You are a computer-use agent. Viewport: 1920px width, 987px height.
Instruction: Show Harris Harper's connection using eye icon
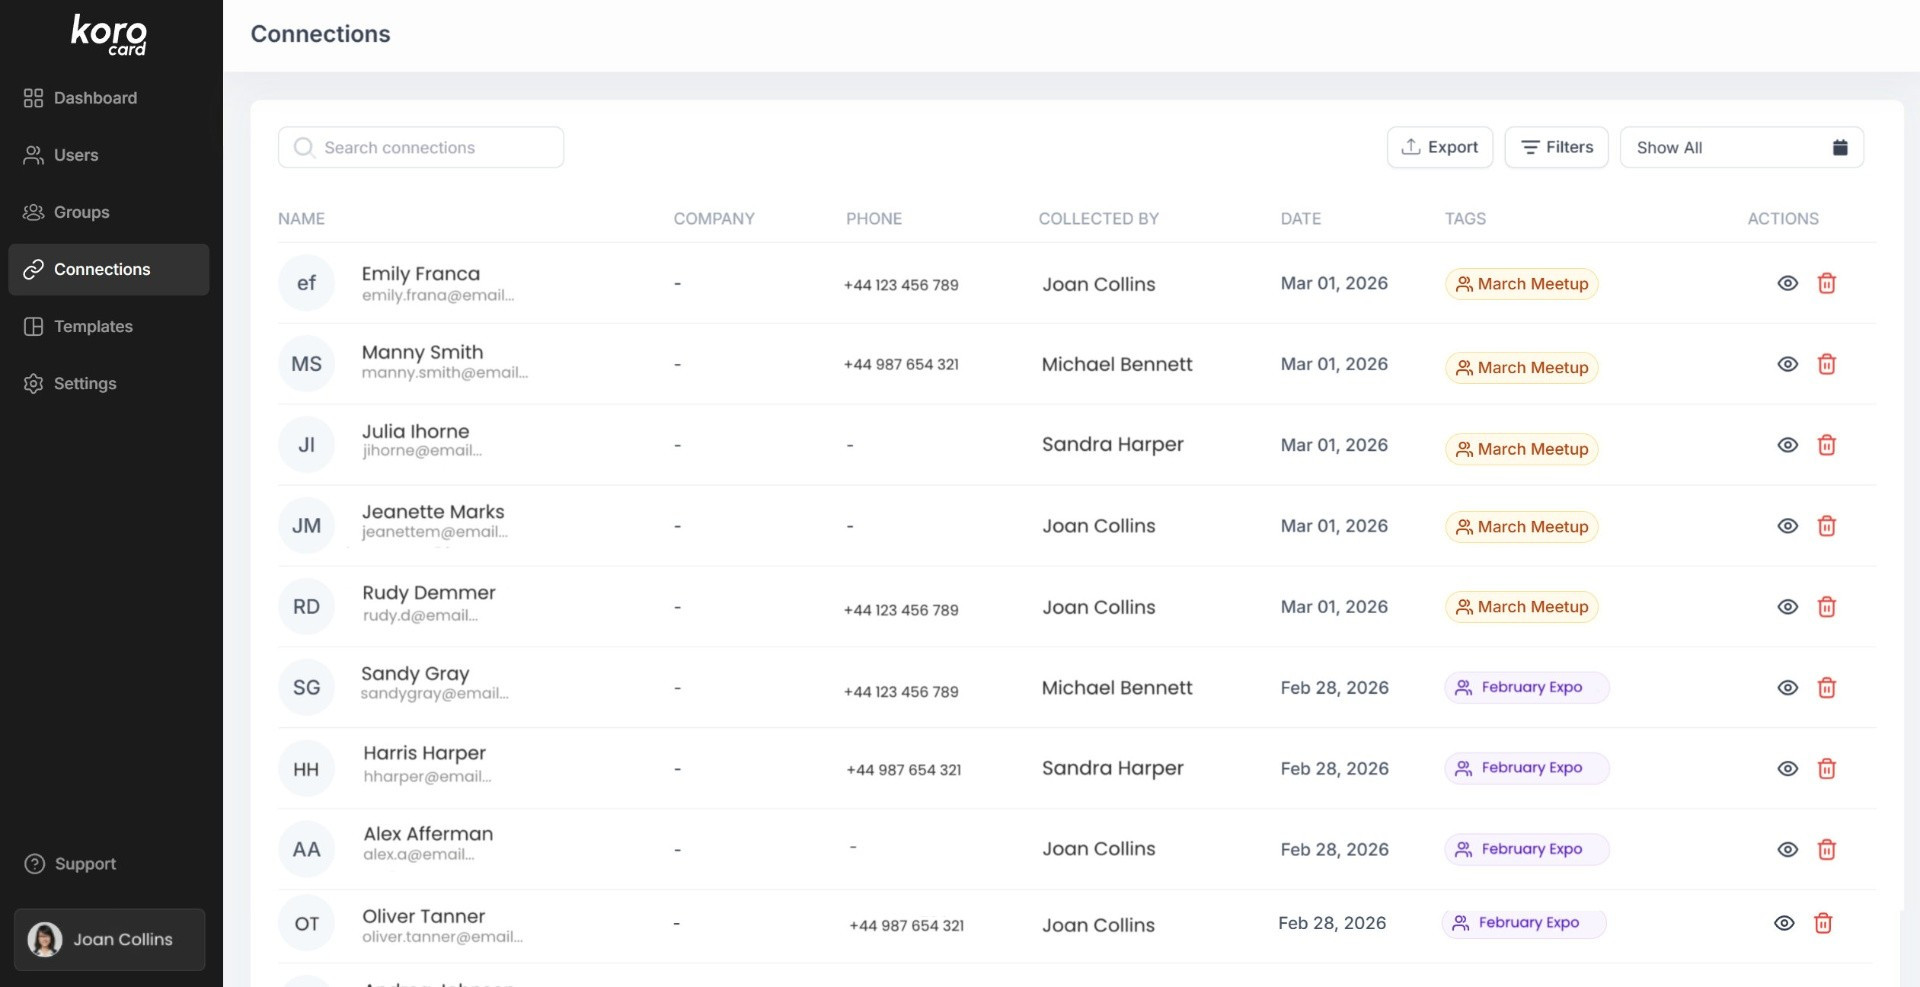coord(1787,769)
